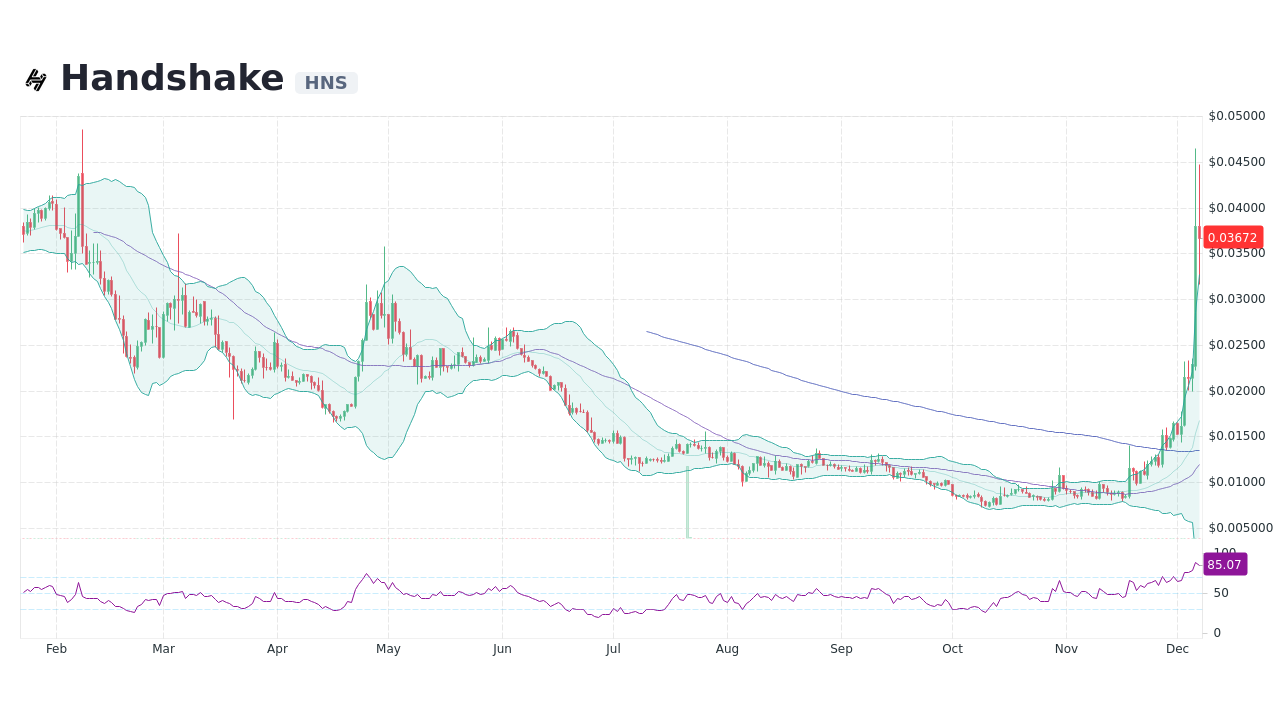Select the Jul axis label
This screenshot has height=720, width=1280.
pyautogui.click(x=613, y=648)
